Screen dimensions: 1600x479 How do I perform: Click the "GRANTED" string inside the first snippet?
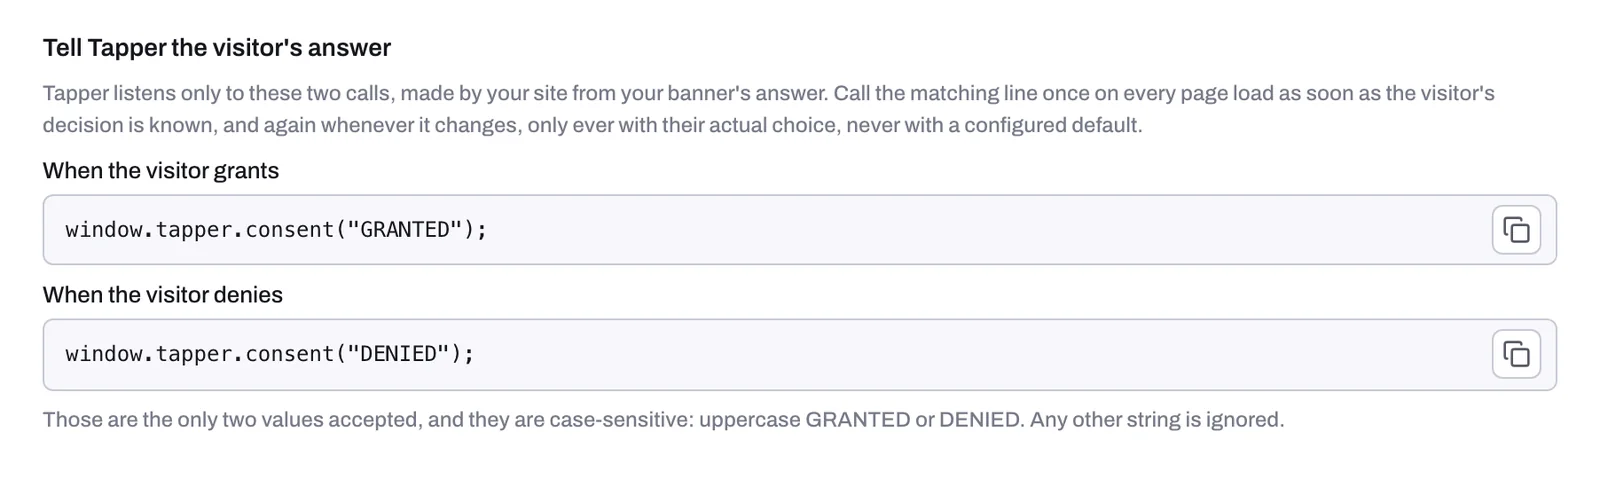point(405,230)
